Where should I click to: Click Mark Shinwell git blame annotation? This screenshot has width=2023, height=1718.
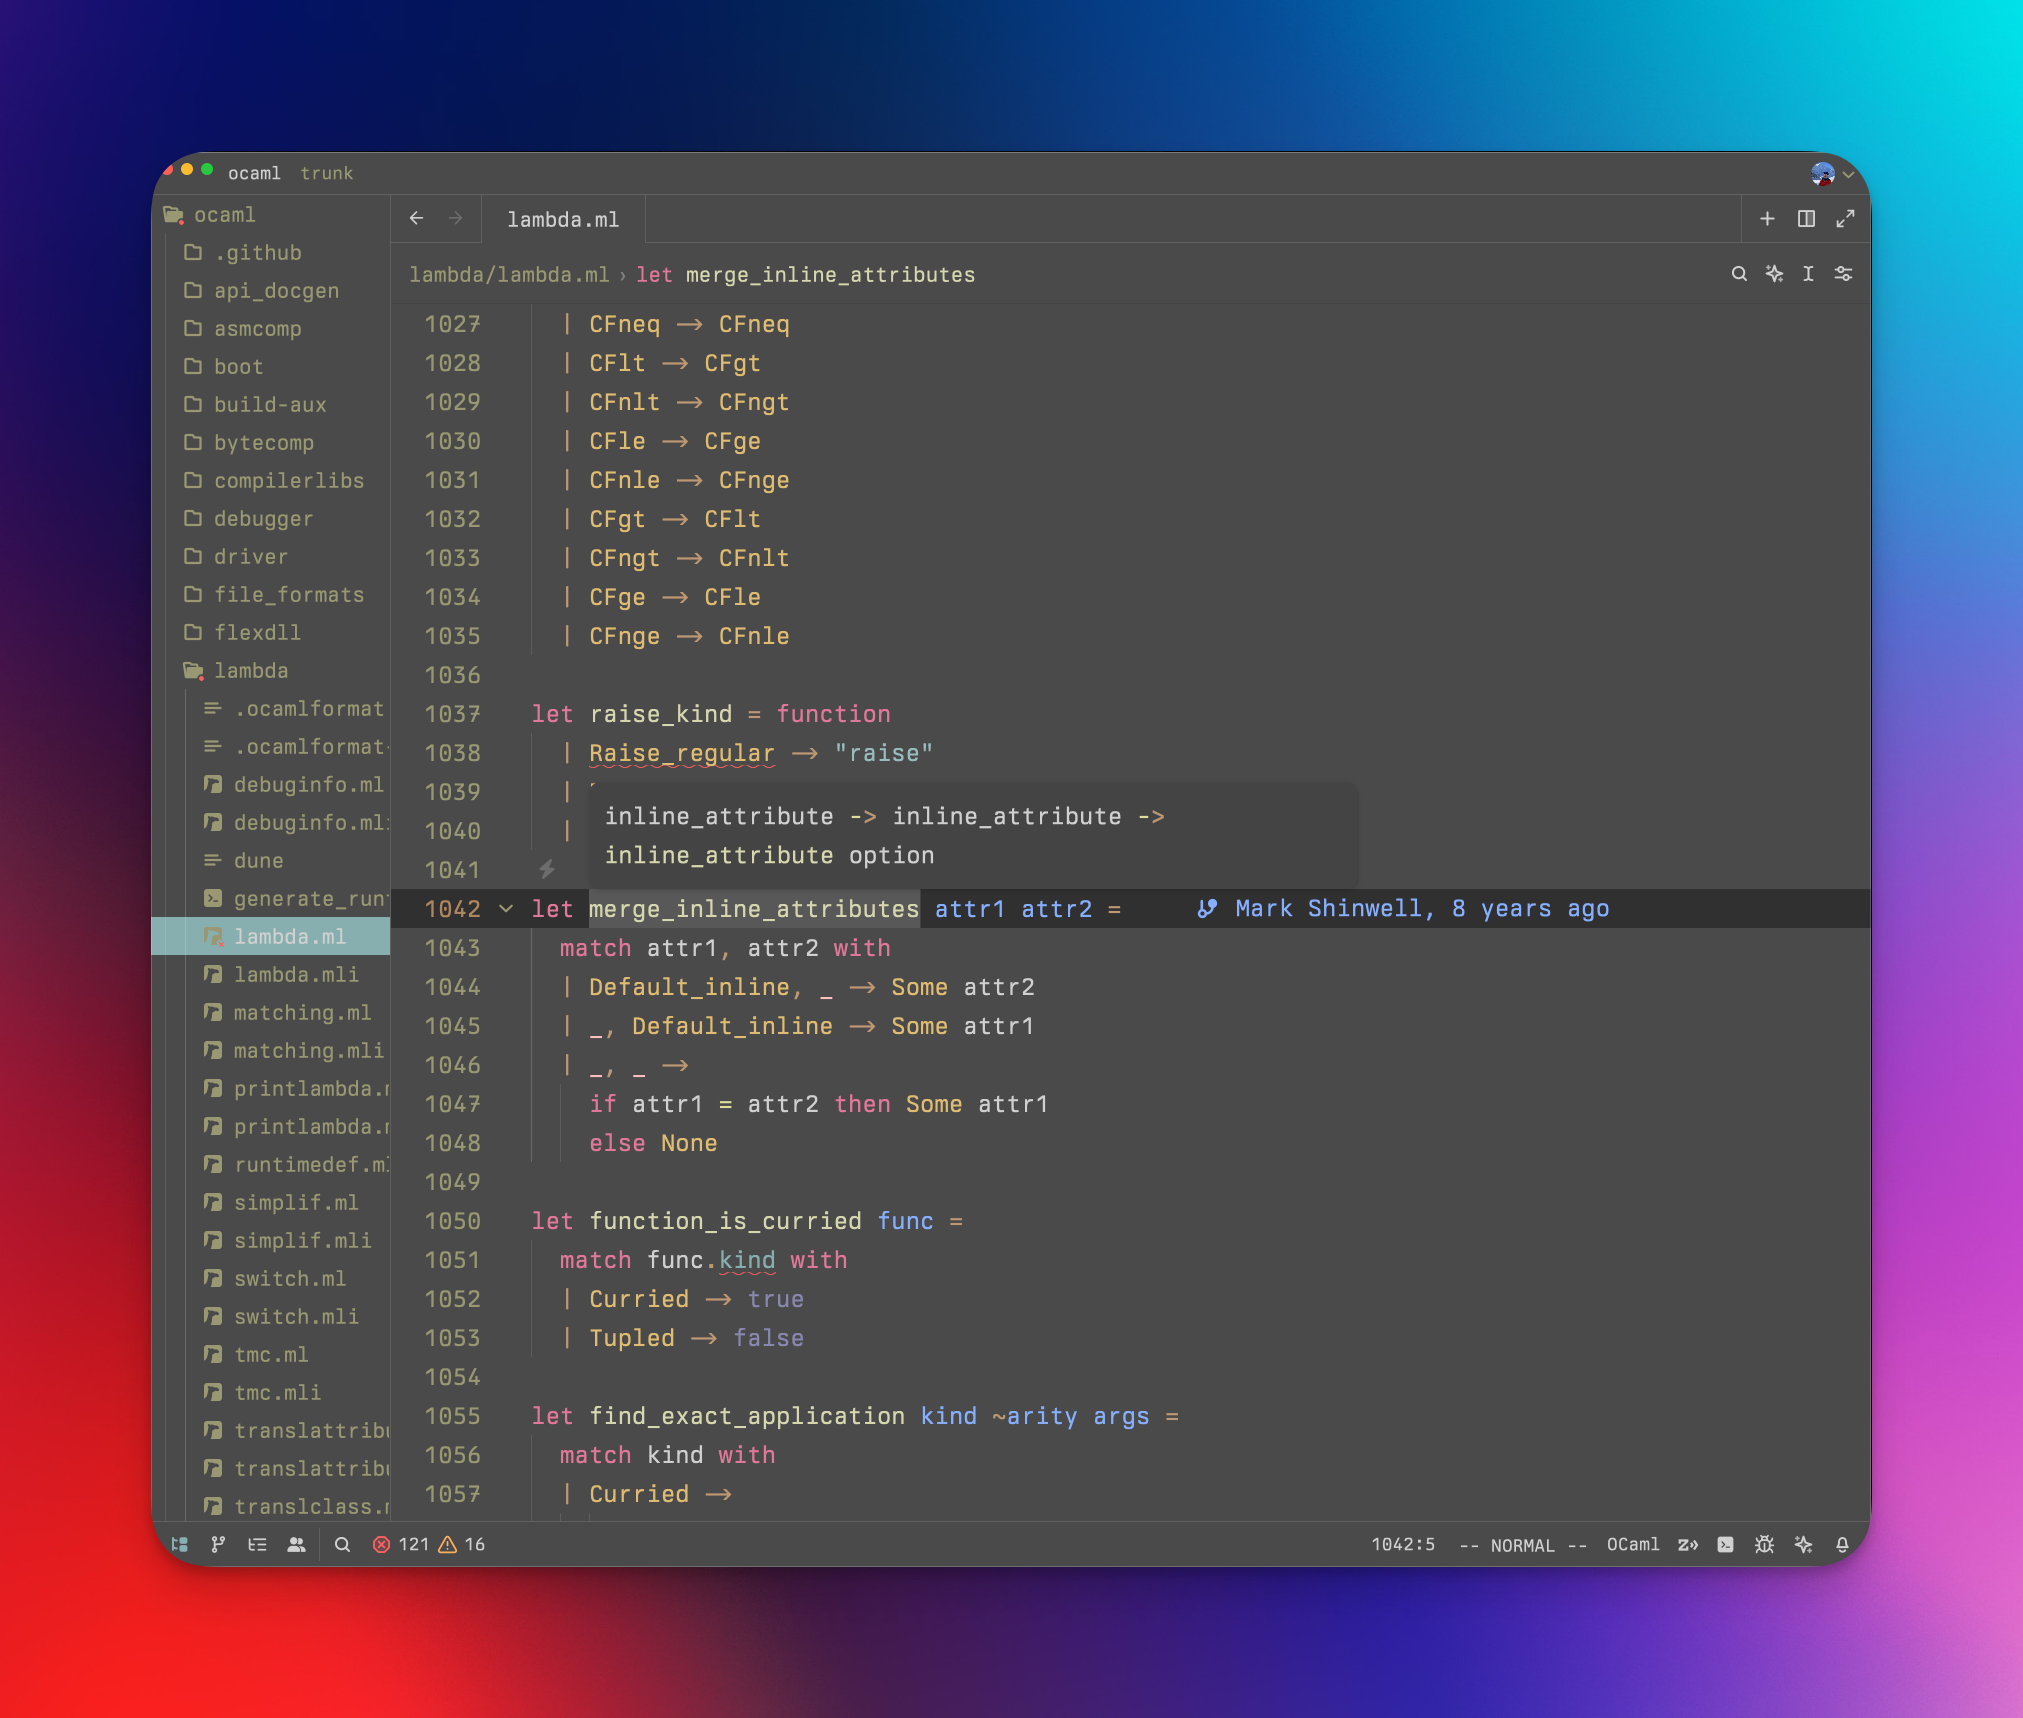point(1403,908)
